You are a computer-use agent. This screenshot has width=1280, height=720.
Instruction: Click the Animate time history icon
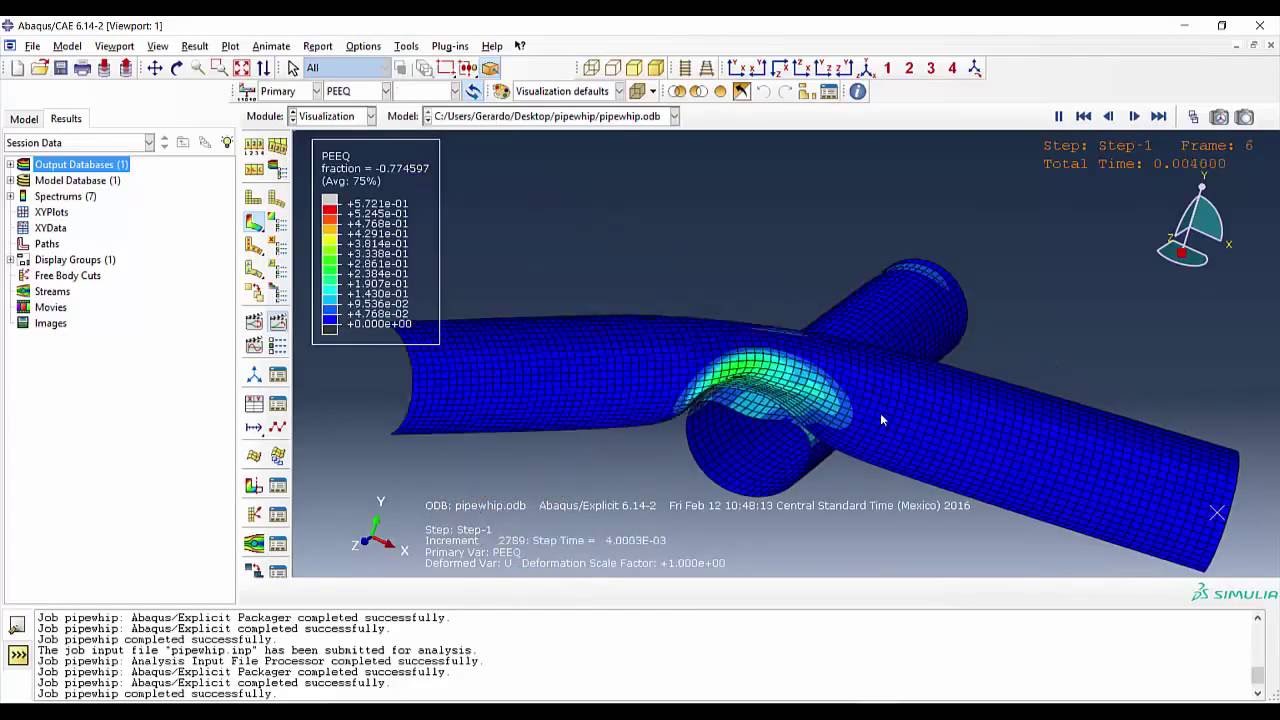(x=278, y=320)
